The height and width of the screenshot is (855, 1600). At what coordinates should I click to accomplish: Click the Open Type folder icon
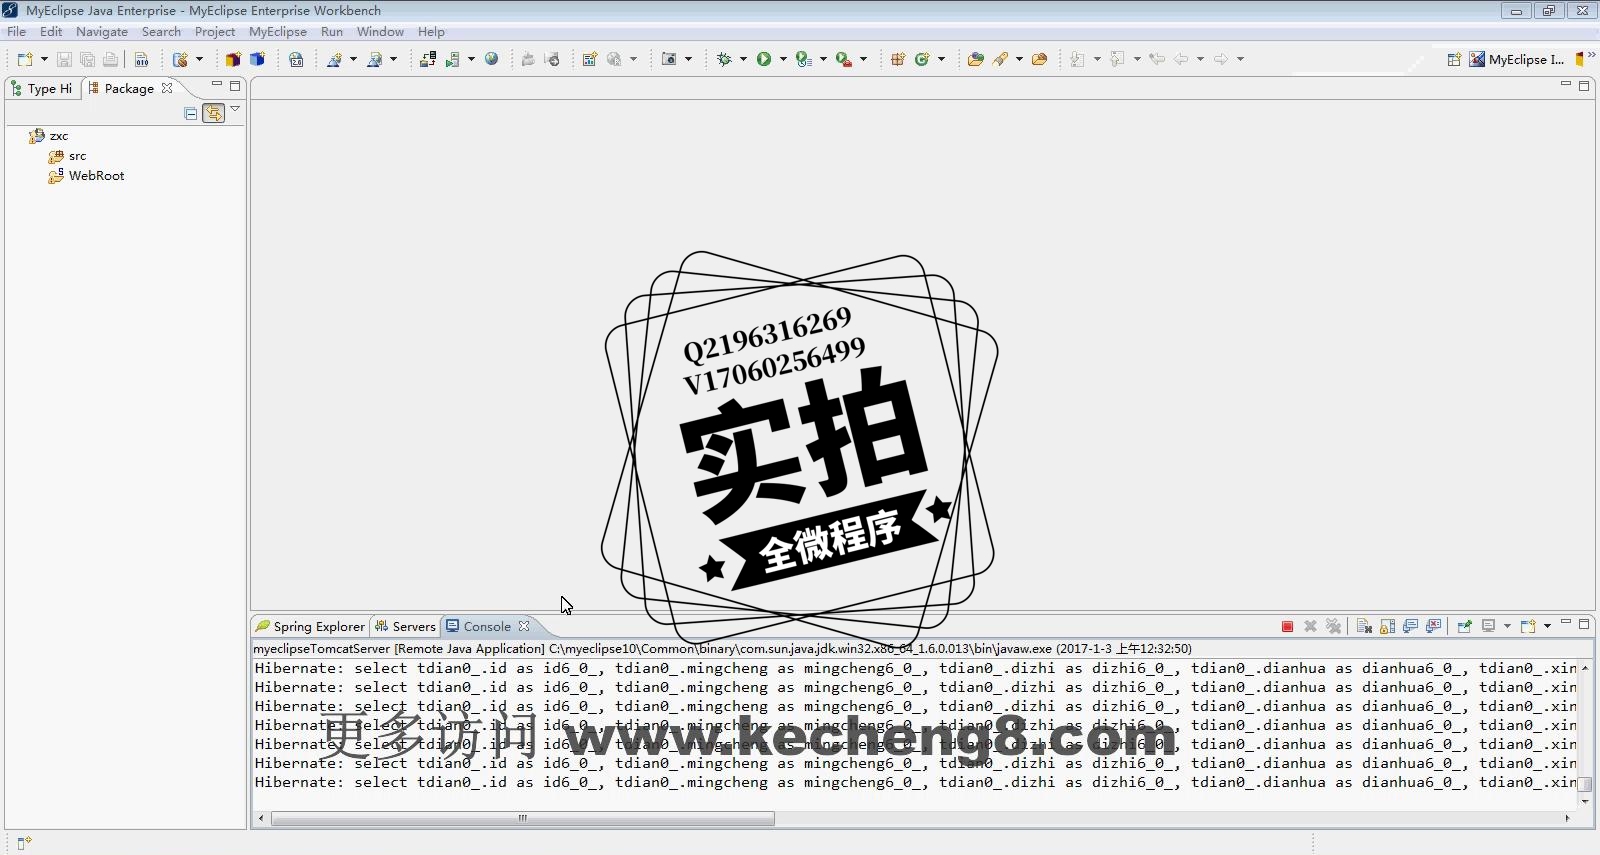pyautogui.click(x=976, y=59)
